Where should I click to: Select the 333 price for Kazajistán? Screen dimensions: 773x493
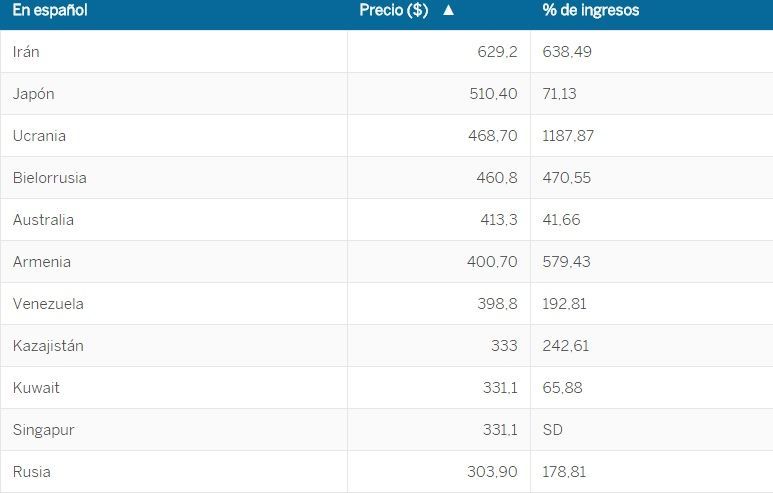pos(504,346)
